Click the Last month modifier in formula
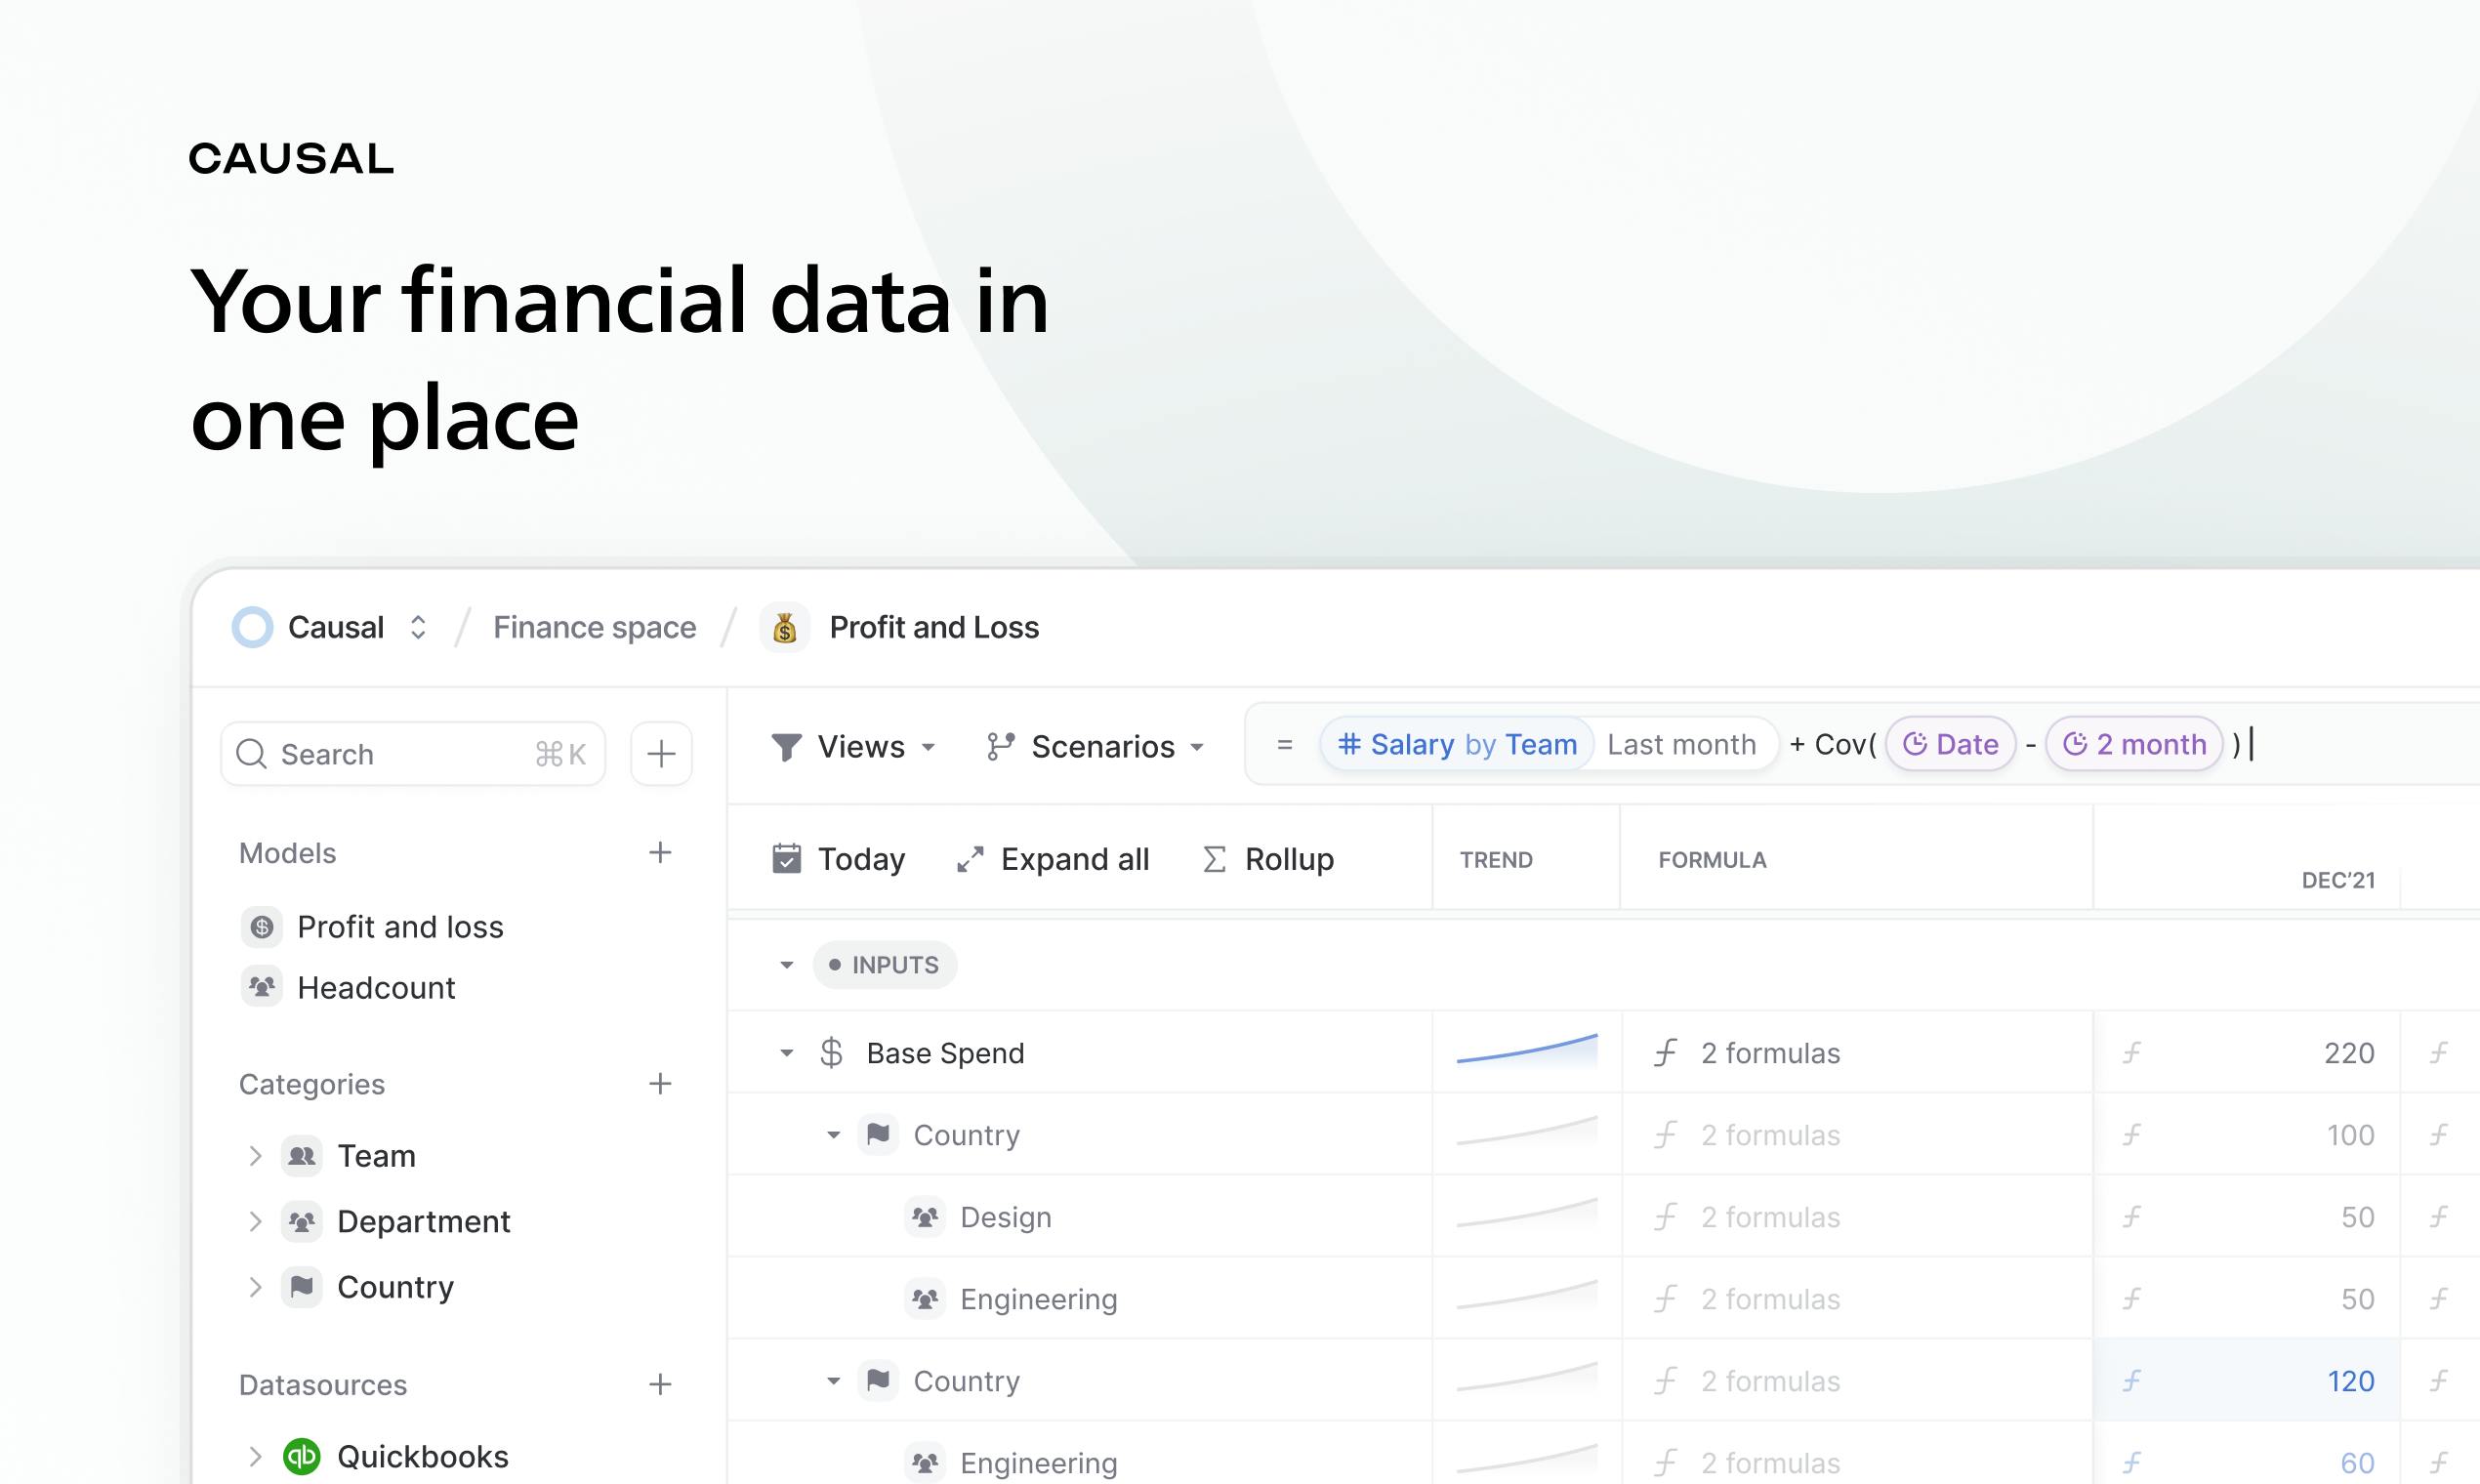 (1681, 744)
